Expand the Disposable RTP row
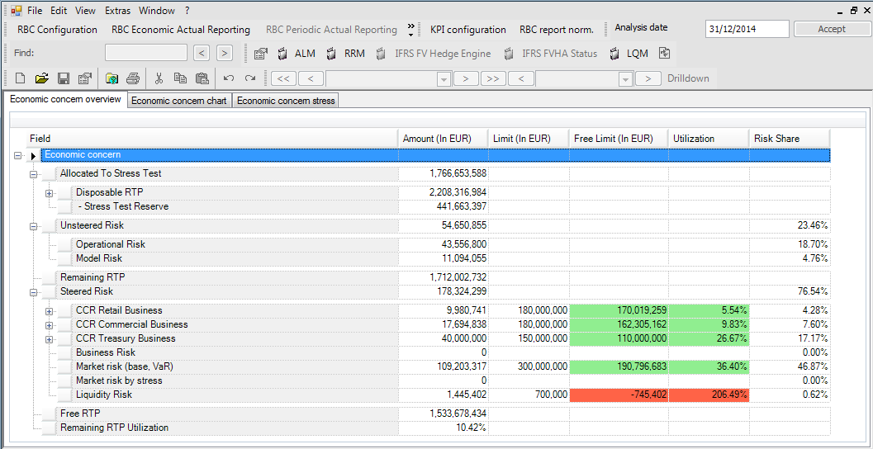This screenshot has width=873, height=449. (x=49, y=193)
